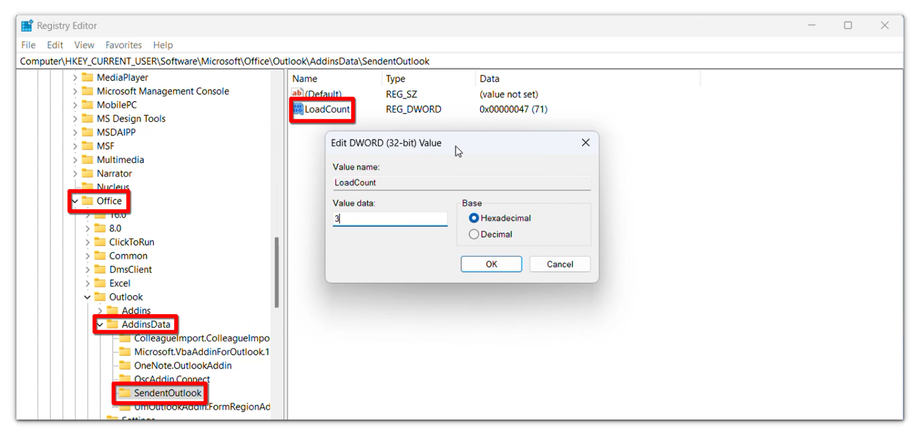The image size is (920, 437).
Task: Expand the ClickToRun key
Action: pyautogui.click(x=87, y=242)
